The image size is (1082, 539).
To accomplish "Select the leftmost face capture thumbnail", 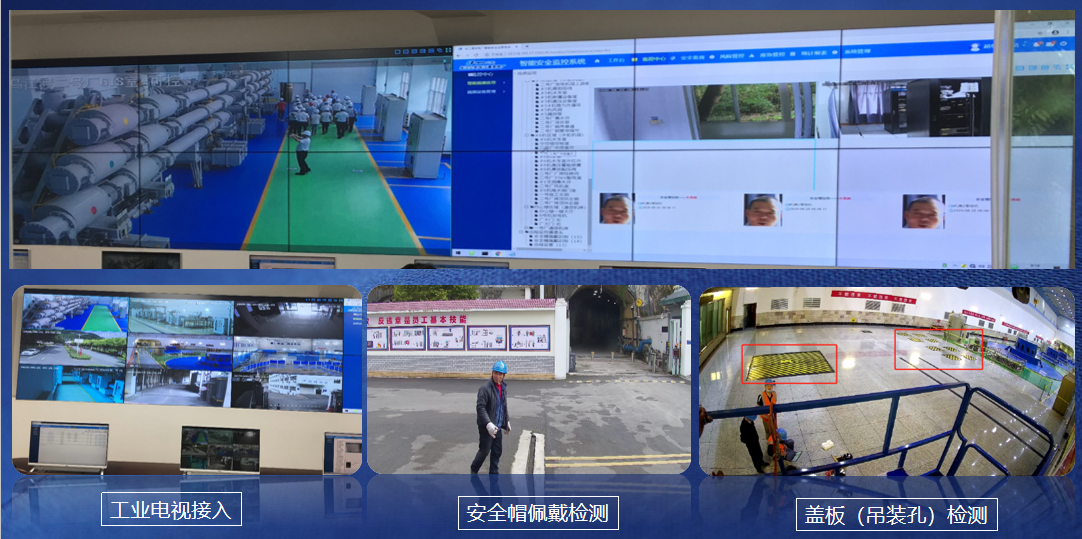I will coord(615,210).
